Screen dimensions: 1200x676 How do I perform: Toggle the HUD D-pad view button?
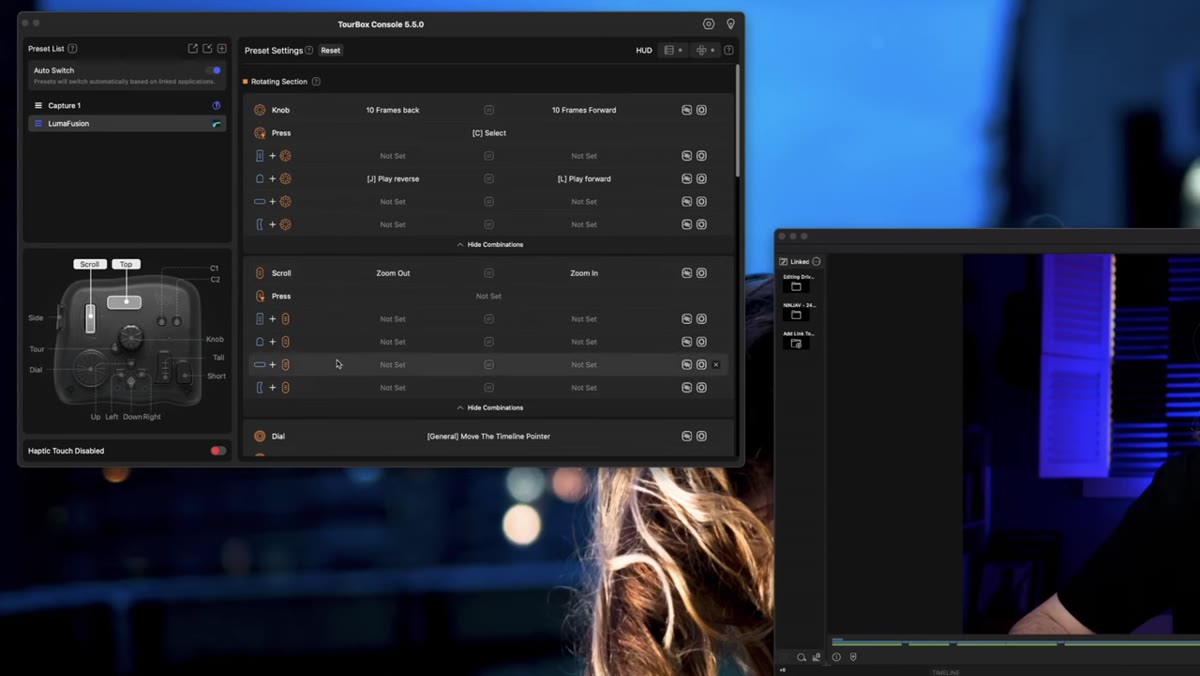pyautogui.click(x=704, y=50)
